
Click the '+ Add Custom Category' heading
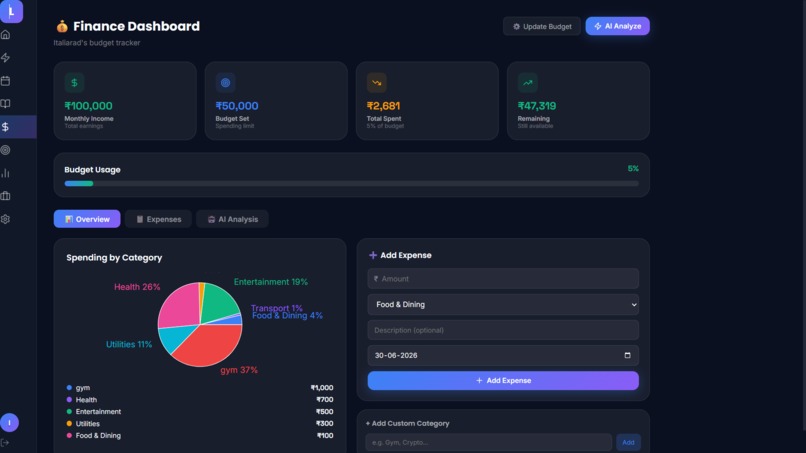click(x=408, y=423)
